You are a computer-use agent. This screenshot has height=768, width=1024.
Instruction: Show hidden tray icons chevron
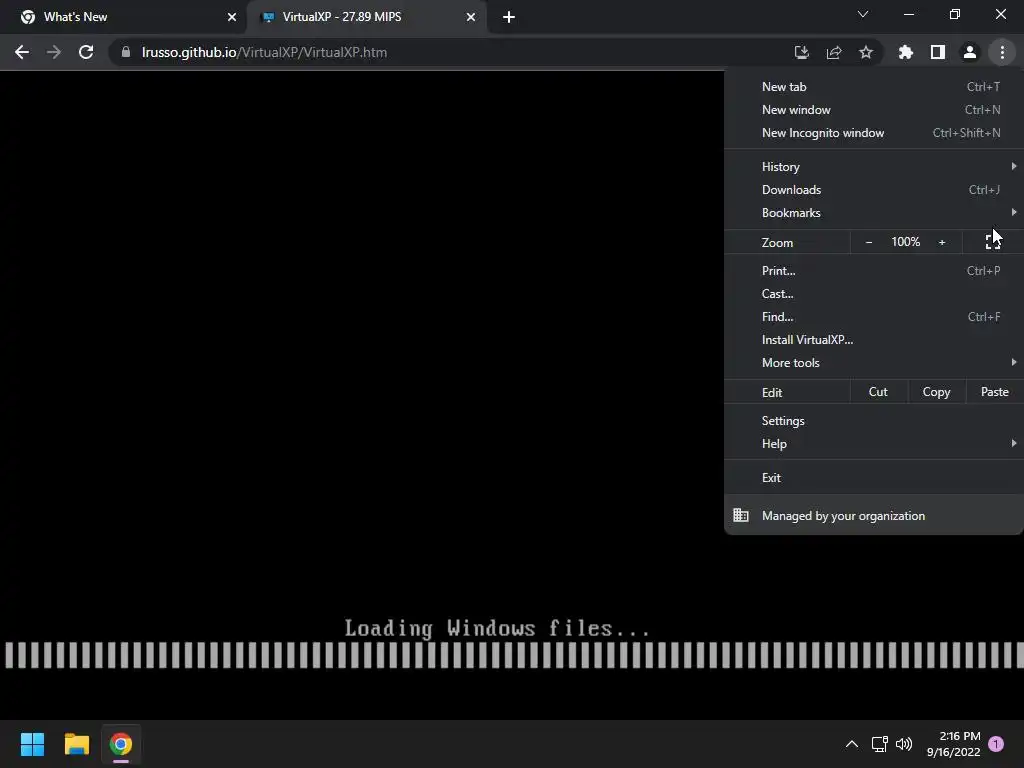[x=851, y=744]
